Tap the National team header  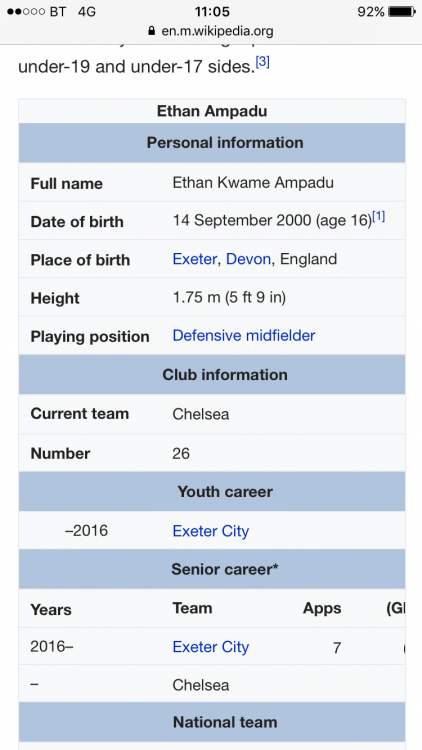(x=212, y=722)
